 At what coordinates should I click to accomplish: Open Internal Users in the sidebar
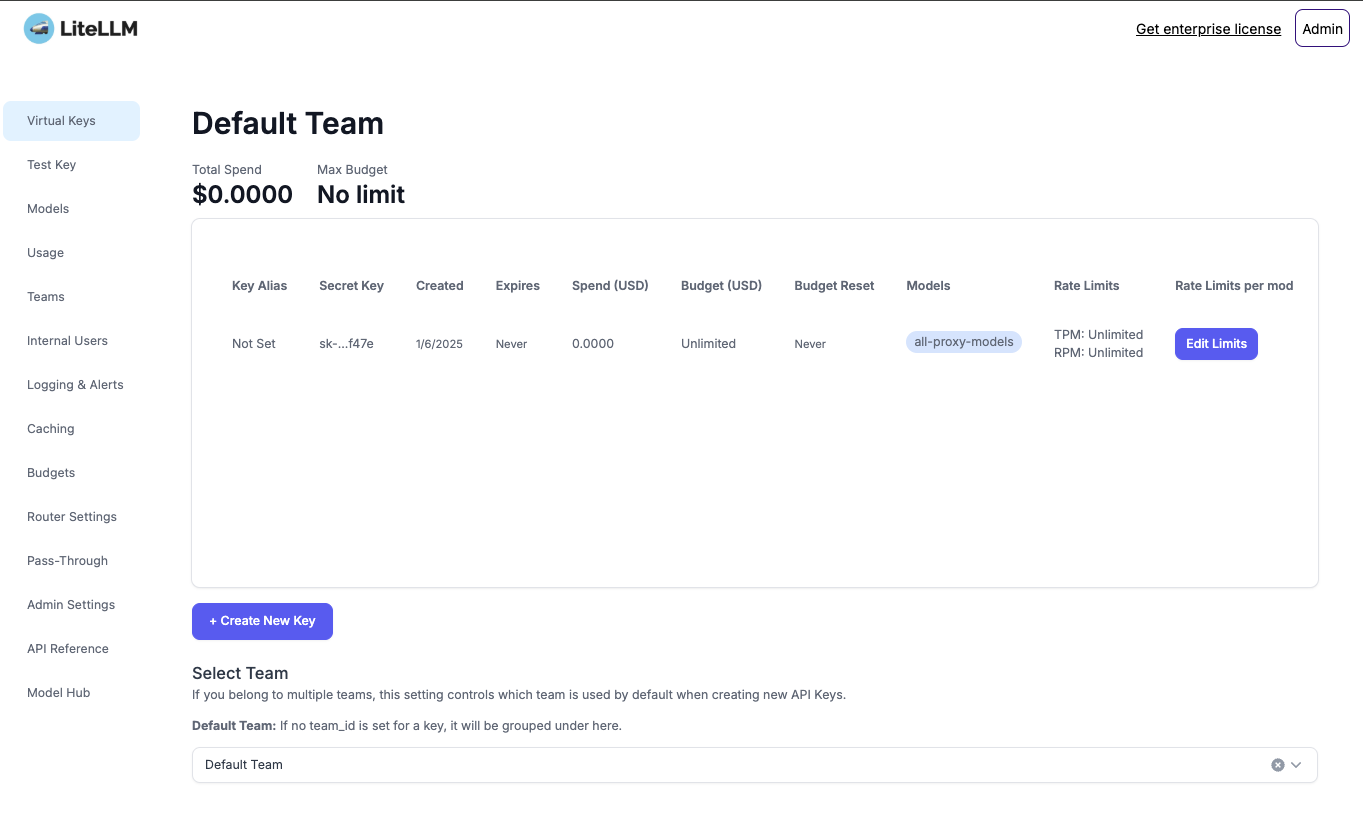(67, 341)
